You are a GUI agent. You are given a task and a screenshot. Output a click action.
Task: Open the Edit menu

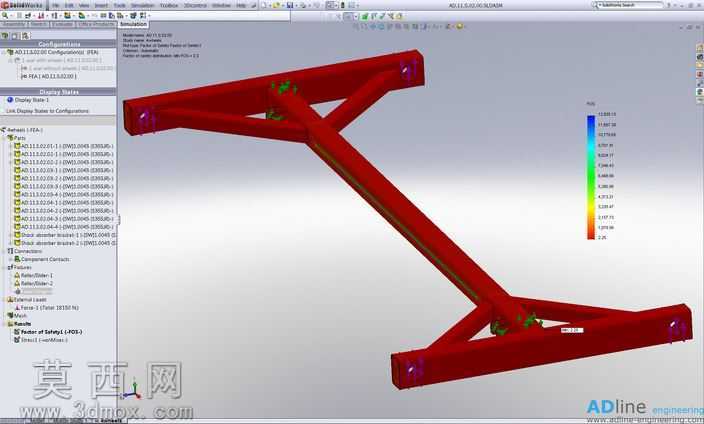coord(70,5)
